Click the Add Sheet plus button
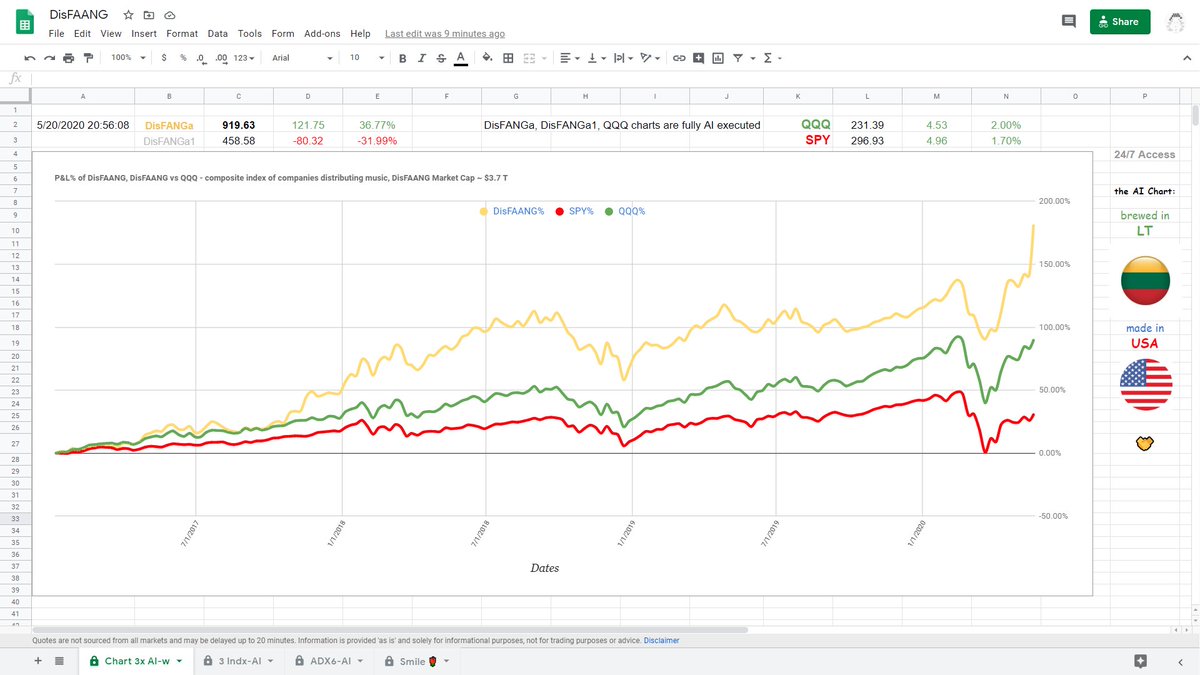Image resolution: width=1200 pixels, height=675 pixels. (x=38, y=661)
